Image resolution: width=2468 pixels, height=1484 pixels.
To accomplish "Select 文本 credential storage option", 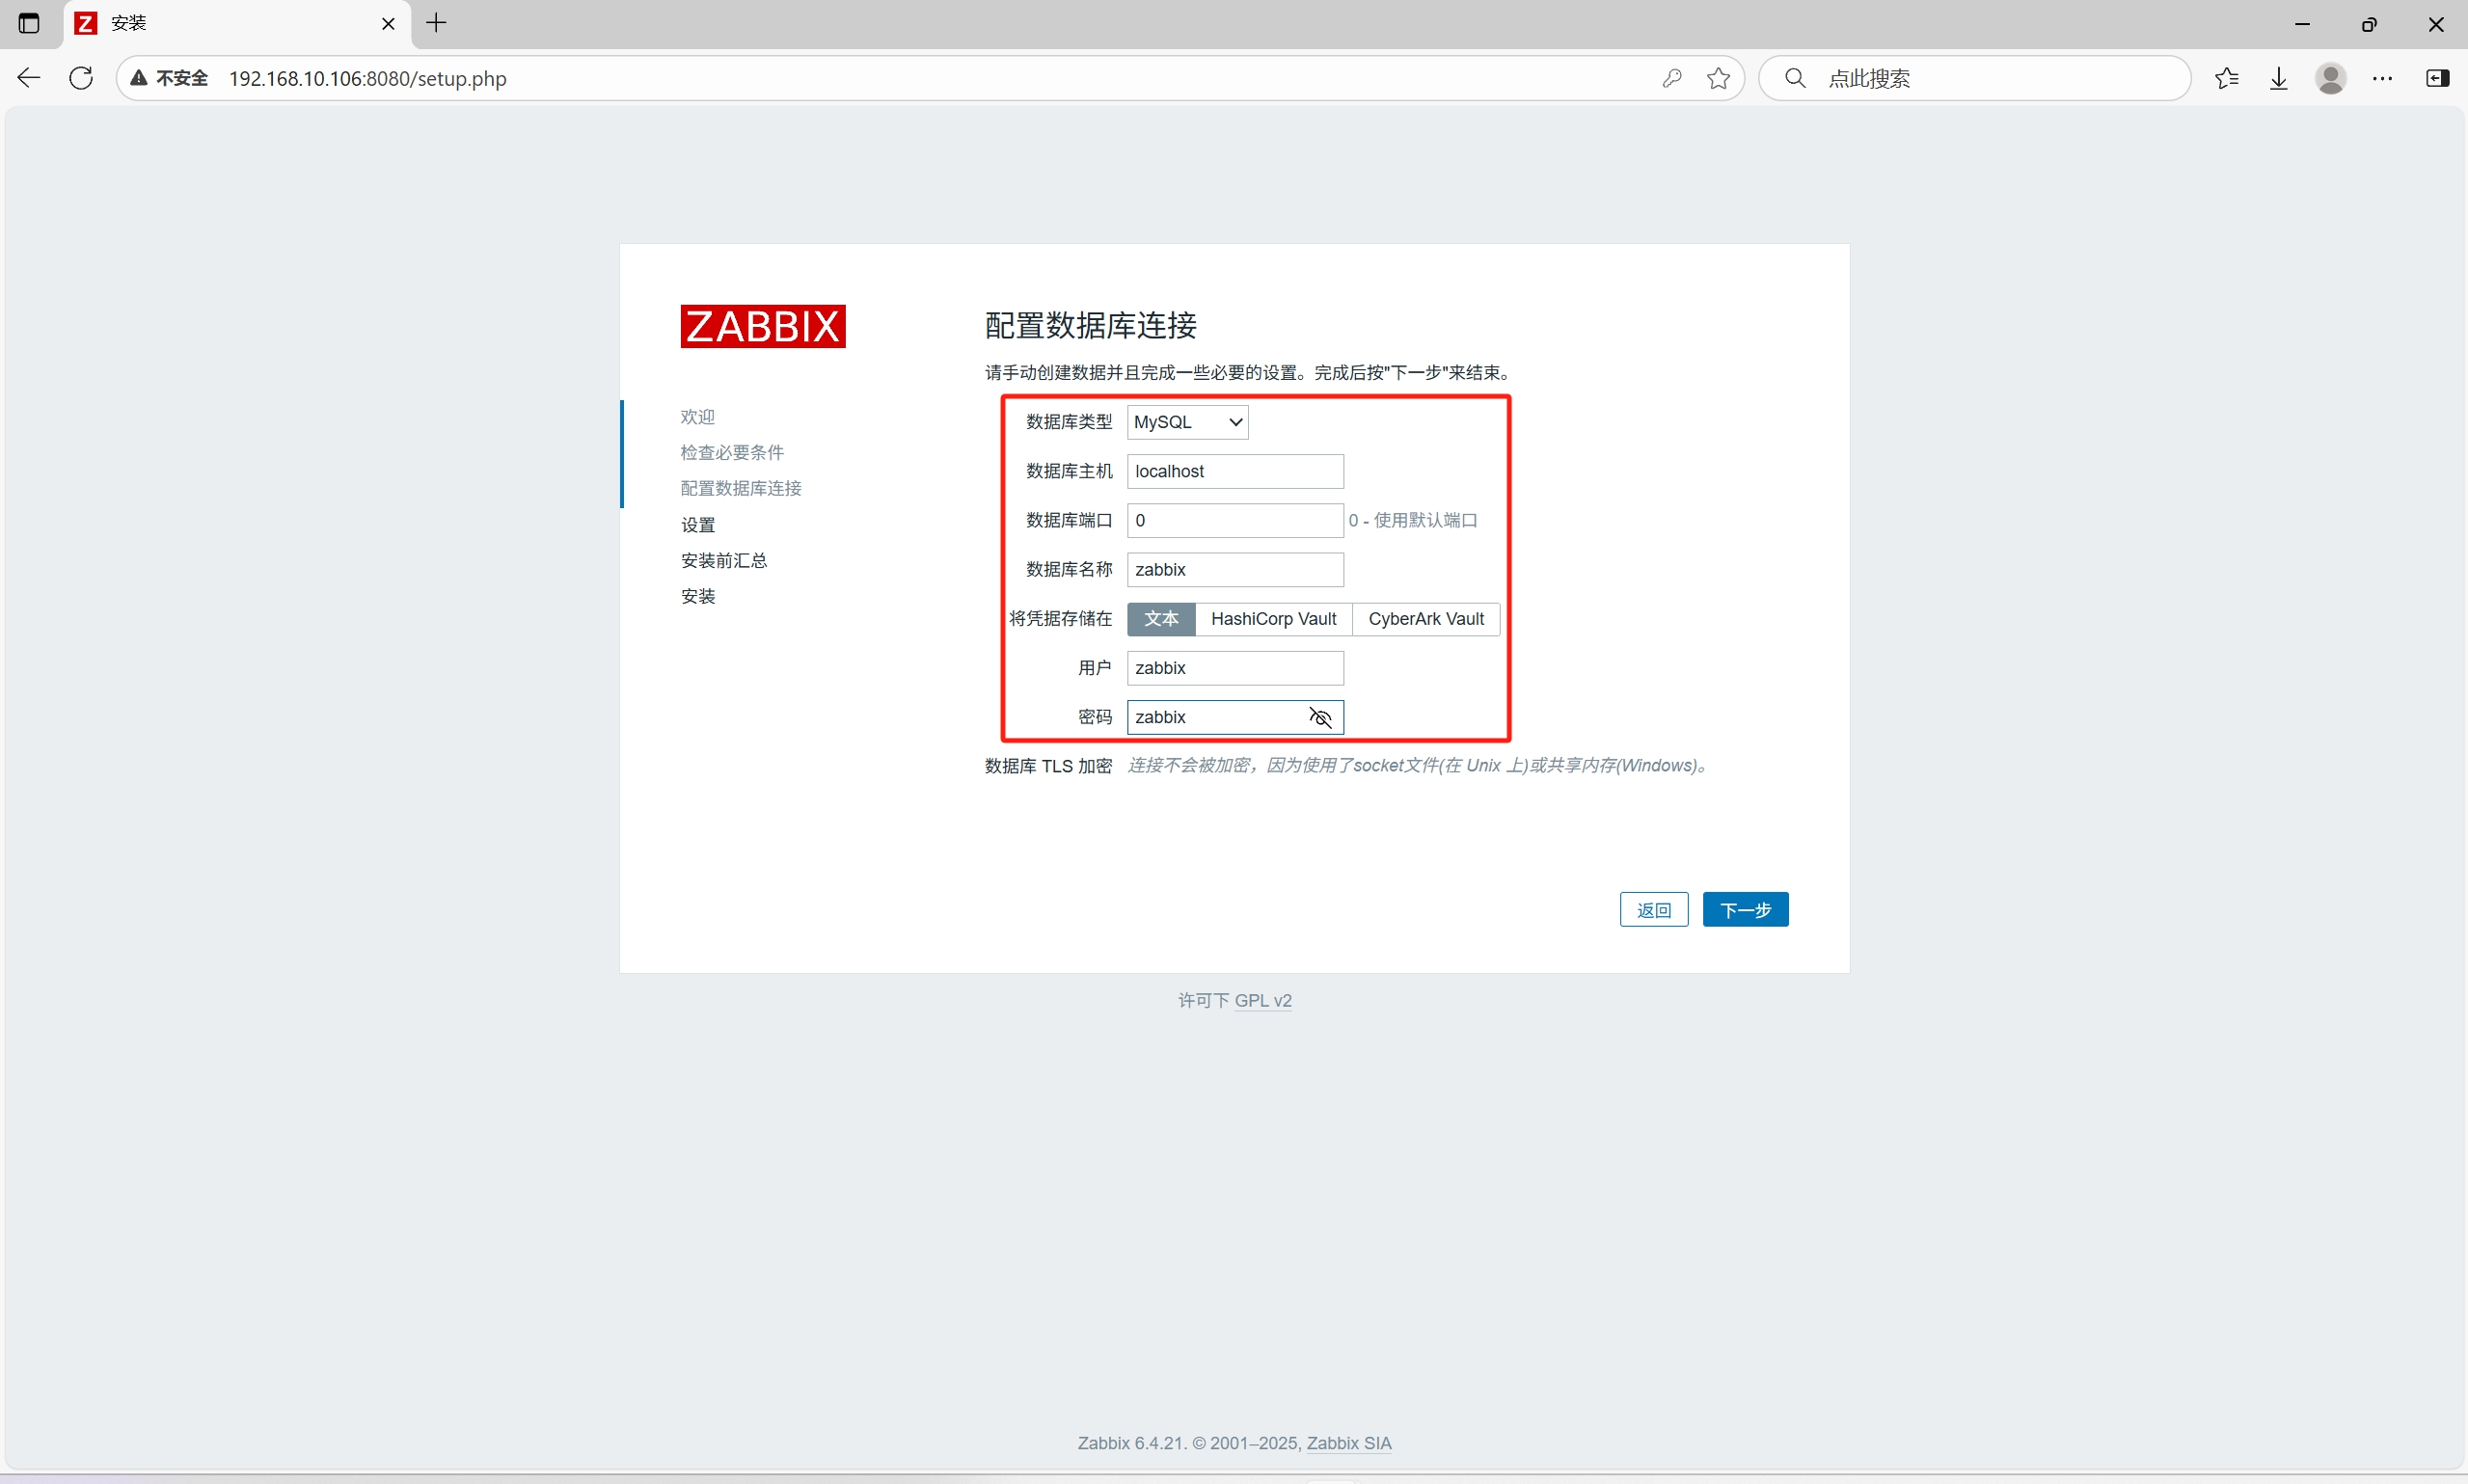I will [x=1161, y=619].
